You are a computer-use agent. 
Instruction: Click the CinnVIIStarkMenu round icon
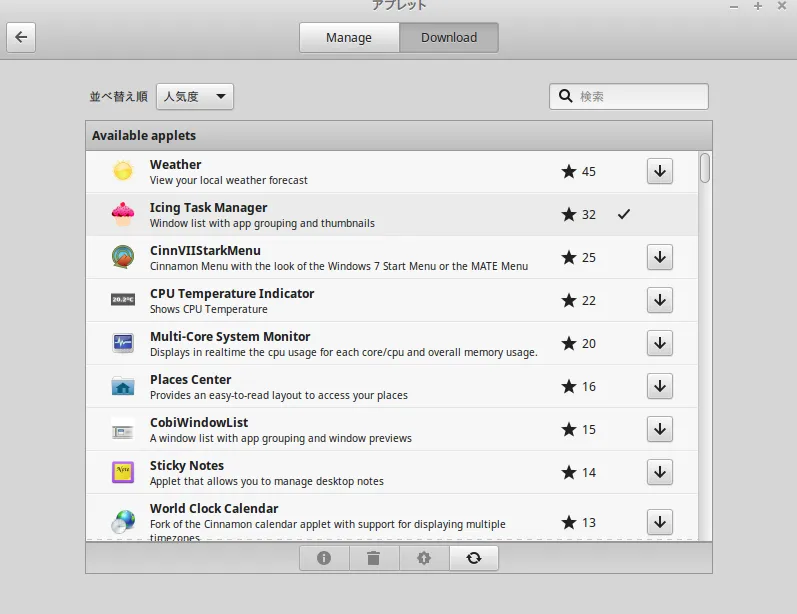click(x=123, y=257)
